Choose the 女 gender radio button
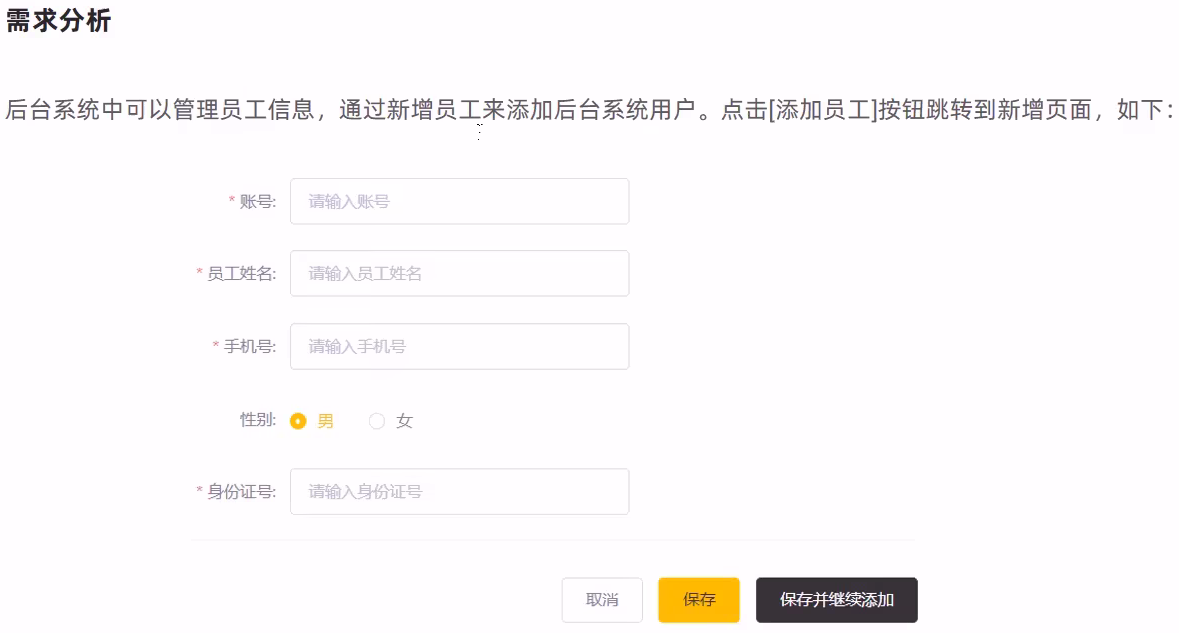 point(377,421)
